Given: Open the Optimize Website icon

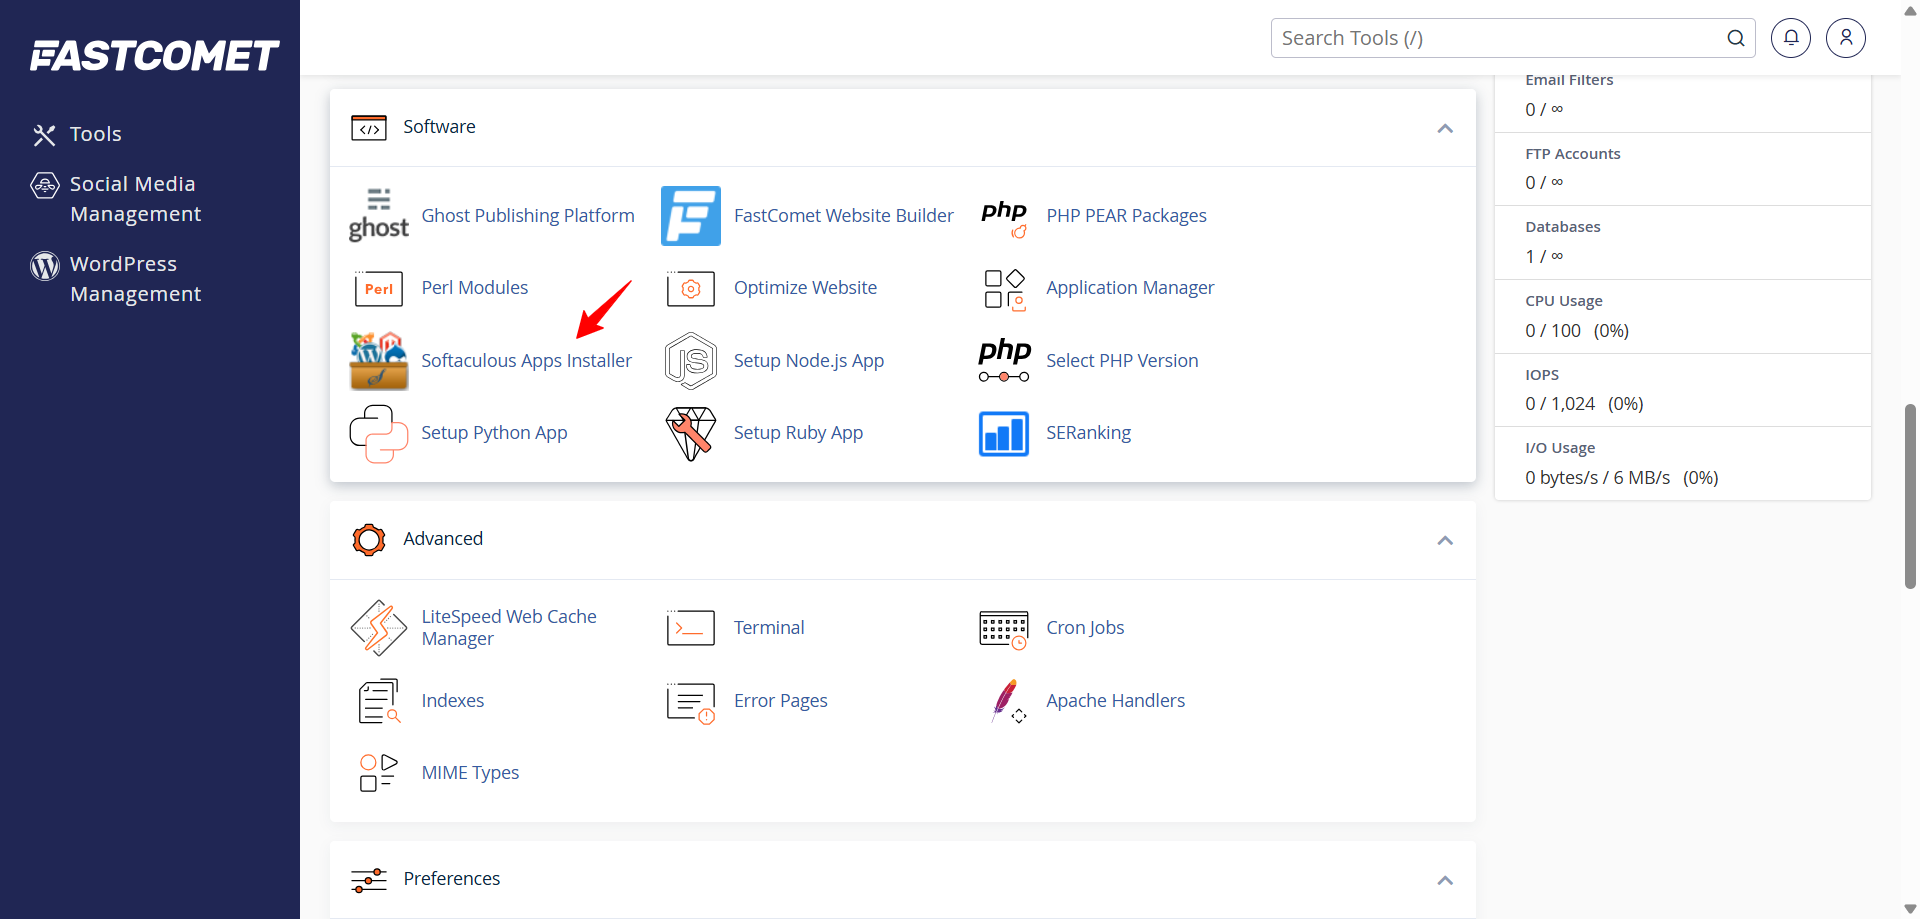Looking at the screenshot, I should (691, 288).
